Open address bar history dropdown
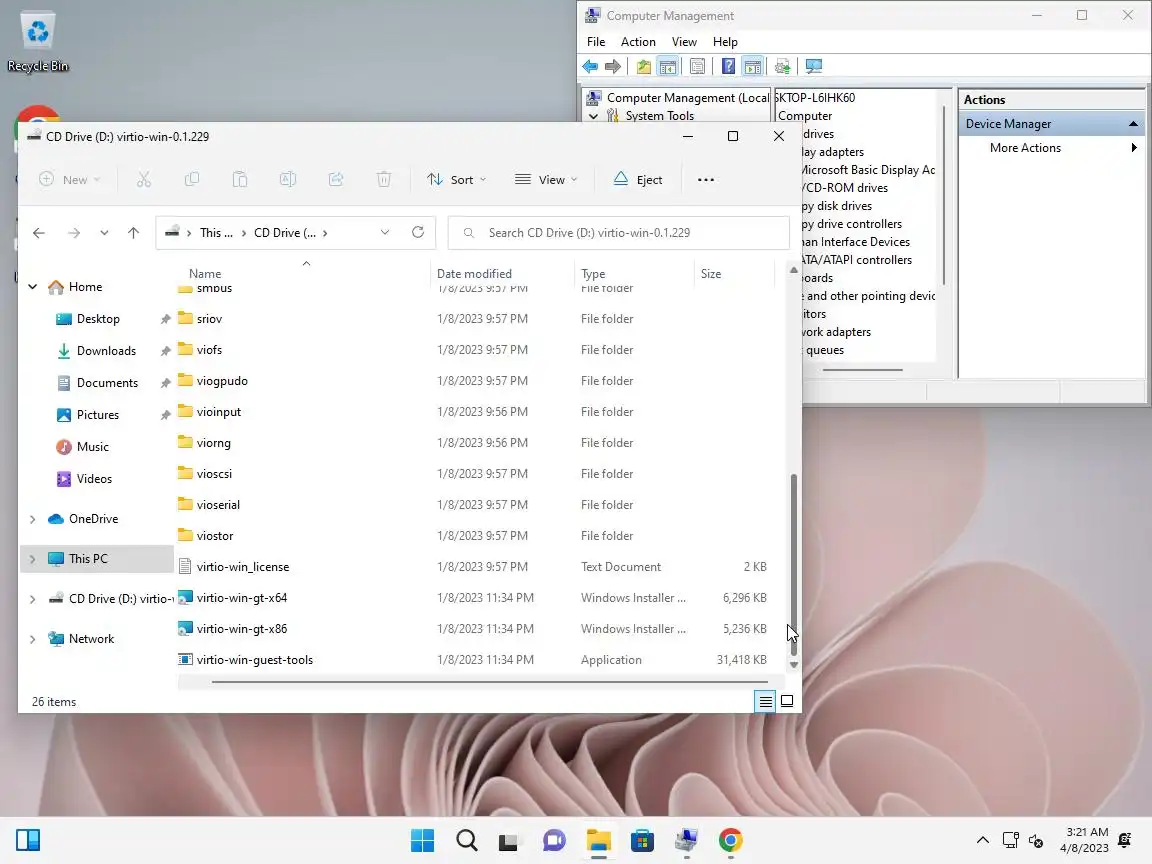 [385, 232]
